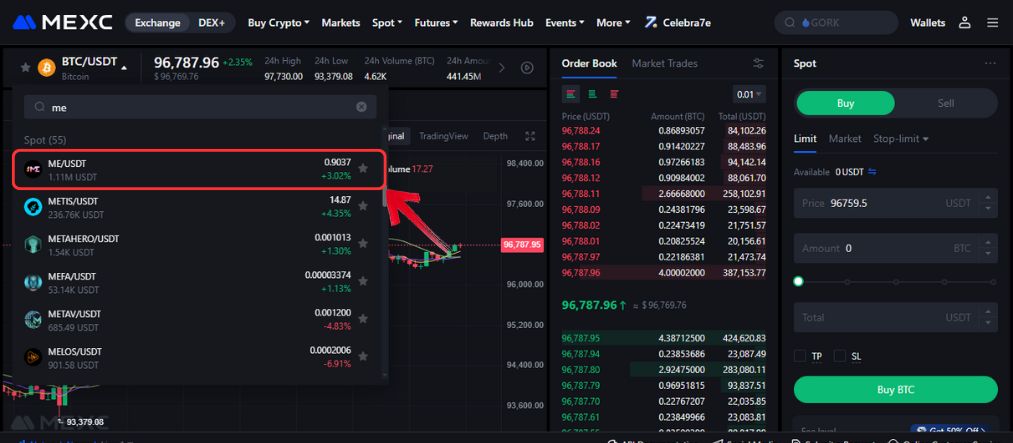Click the METAV coin logo
Screen dimensions: 1013x443
click(33, 319)
